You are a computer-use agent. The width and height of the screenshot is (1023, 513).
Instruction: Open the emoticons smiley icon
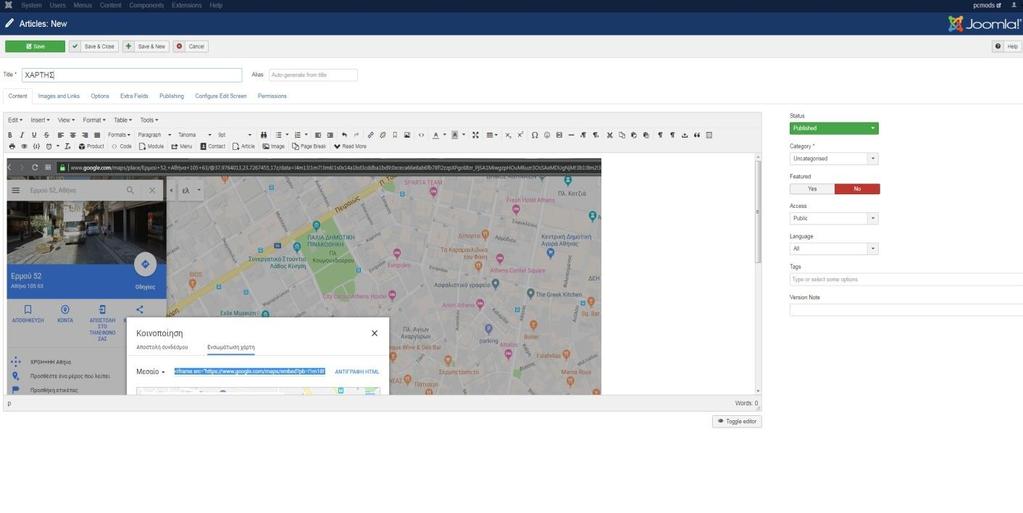coord(547,135)
